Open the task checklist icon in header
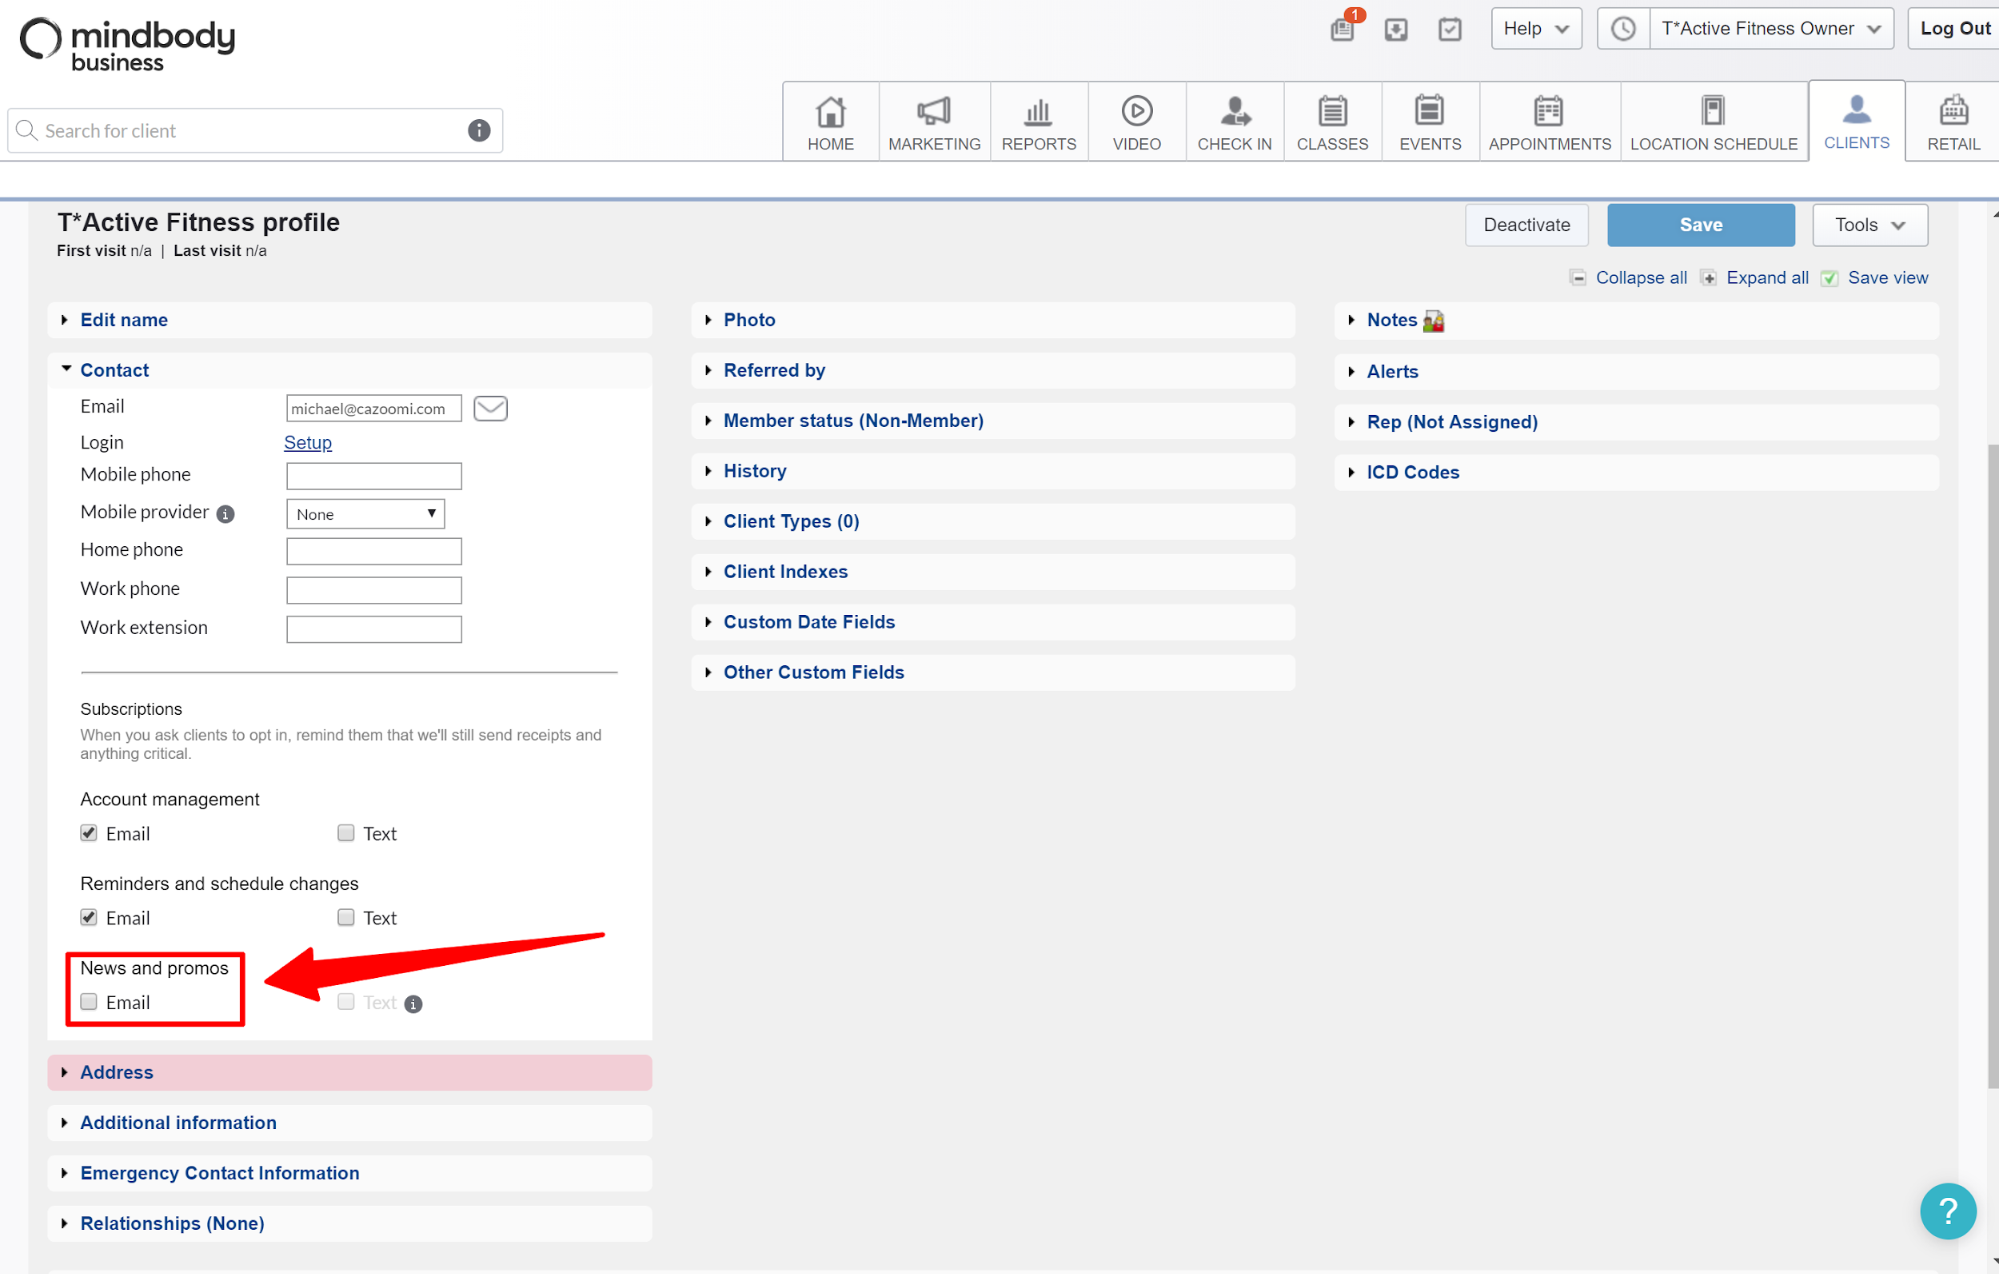The width and height of the screenshot is (1999, 1274). [1450, 29]
